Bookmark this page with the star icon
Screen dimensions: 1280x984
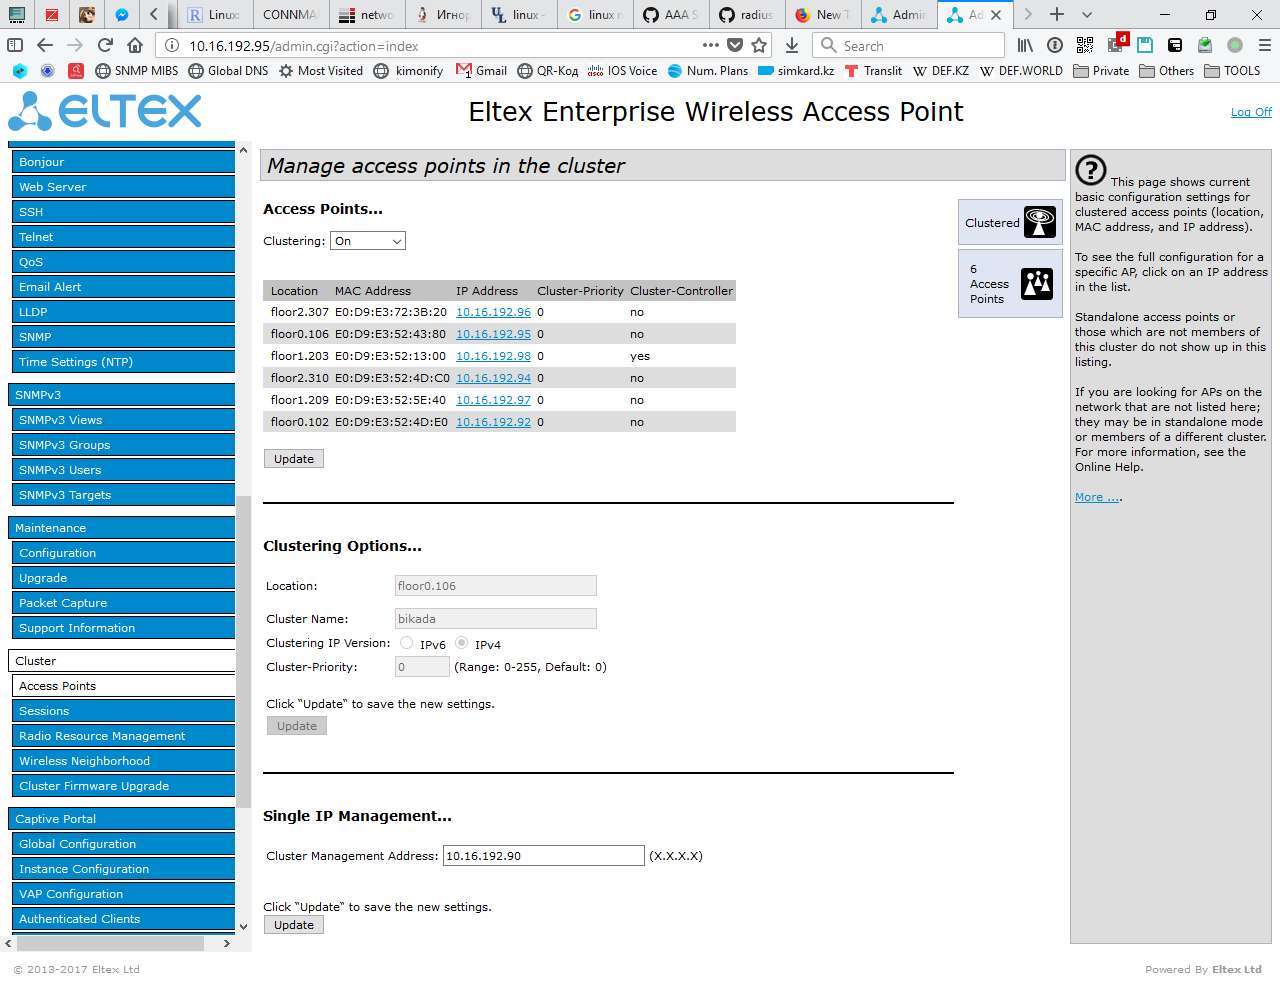click(759, 45)
